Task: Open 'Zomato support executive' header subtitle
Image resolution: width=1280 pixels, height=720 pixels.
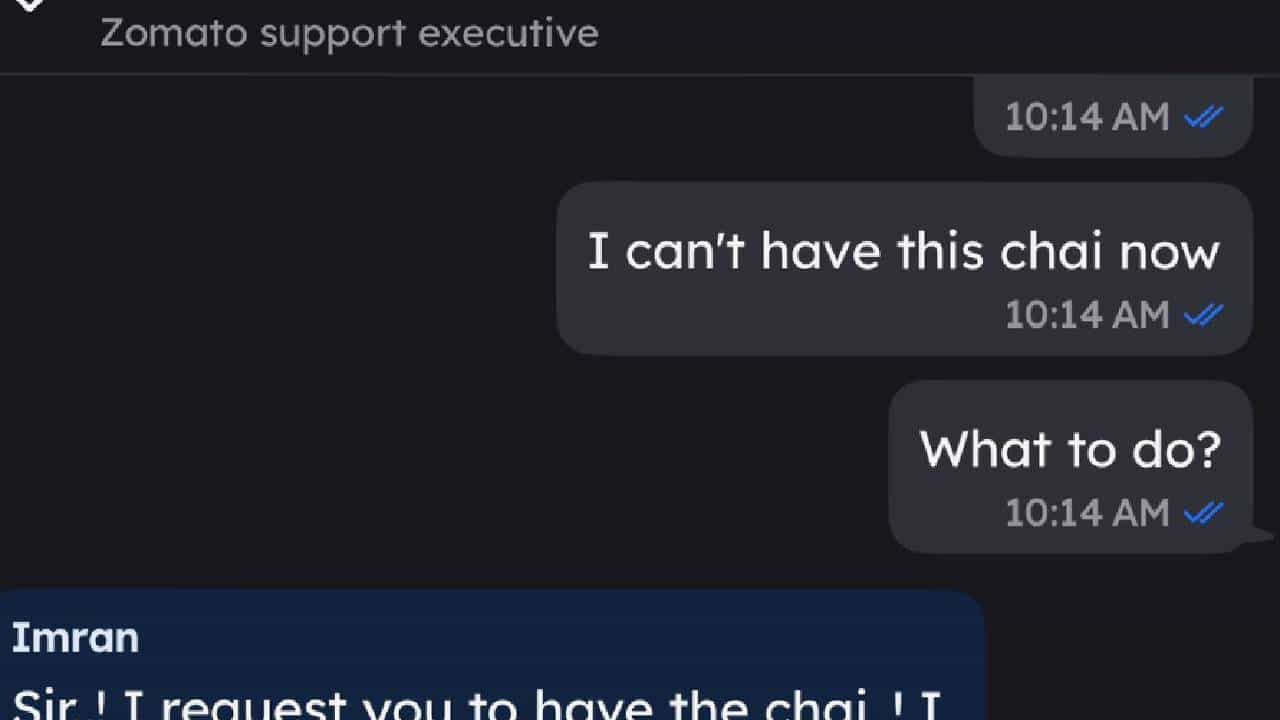Action: 349,34
